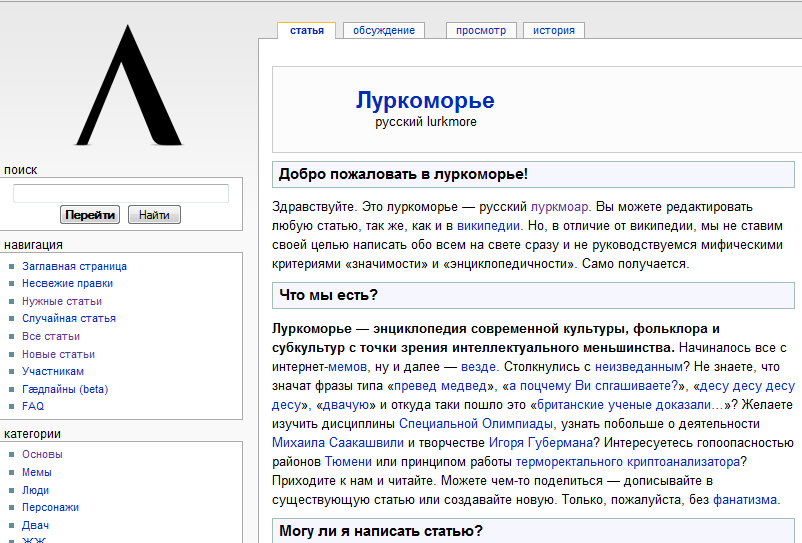Click the «русский lurkmore» subtitle text
Viewport: 802px width, 543px height.
pyautogui.click(x=426, y=122)
